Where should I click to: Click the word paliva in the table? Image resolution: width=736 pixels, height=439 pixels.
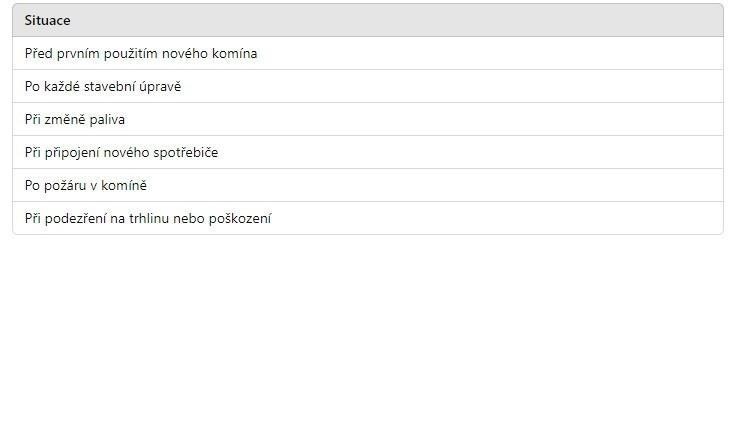tap(107, 120)
